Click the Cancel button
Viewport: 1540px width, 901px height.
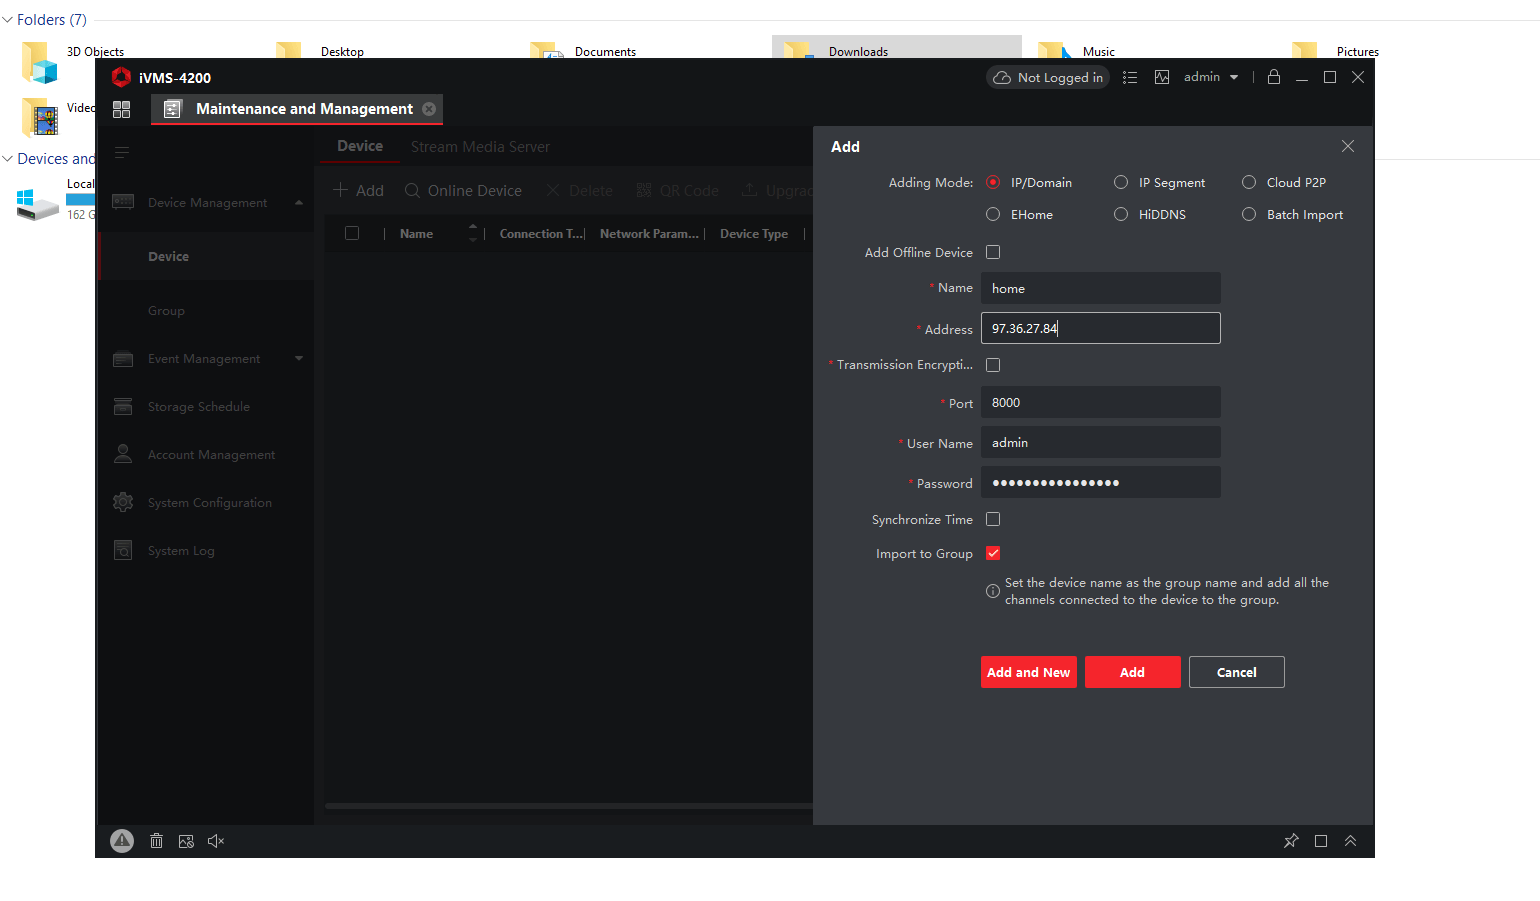[1237, 672]
